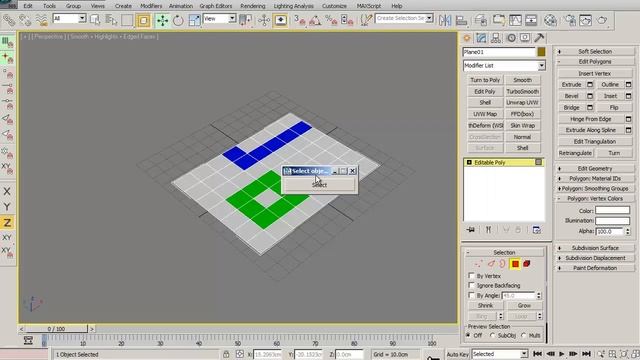Expand the Edit Geometry rollout
This screenshot has width=640, height=360.
click(595, 169)
